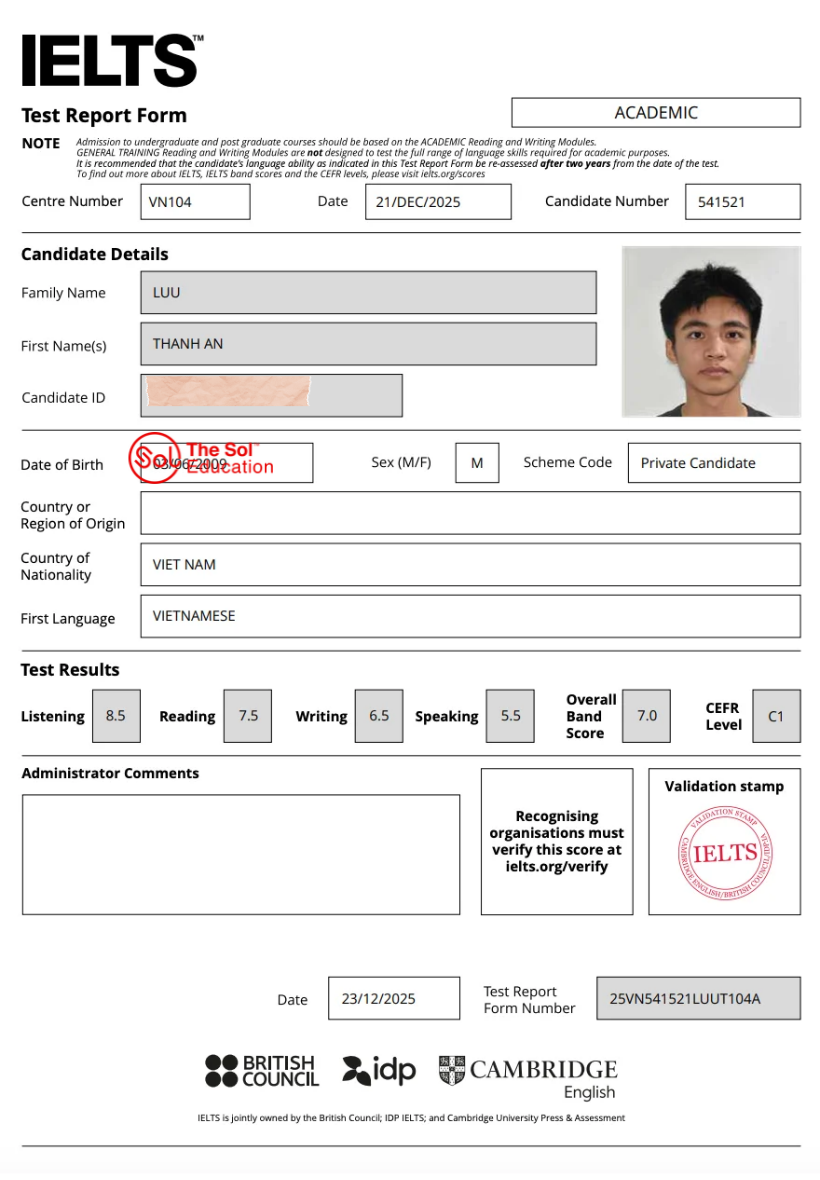The height and width of the screenshot is (1180, 820).
Task: Click the Speaking label
Action: 446,716
